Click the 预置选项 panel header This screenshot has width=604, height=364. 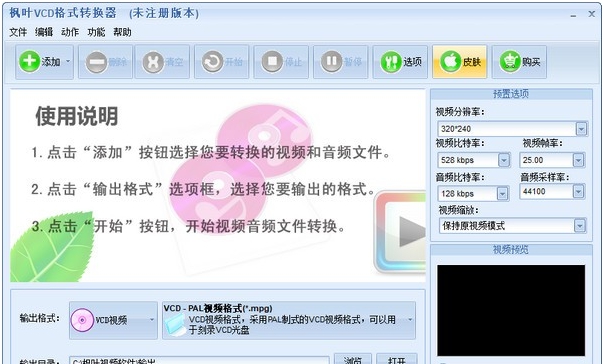(511, 94)
